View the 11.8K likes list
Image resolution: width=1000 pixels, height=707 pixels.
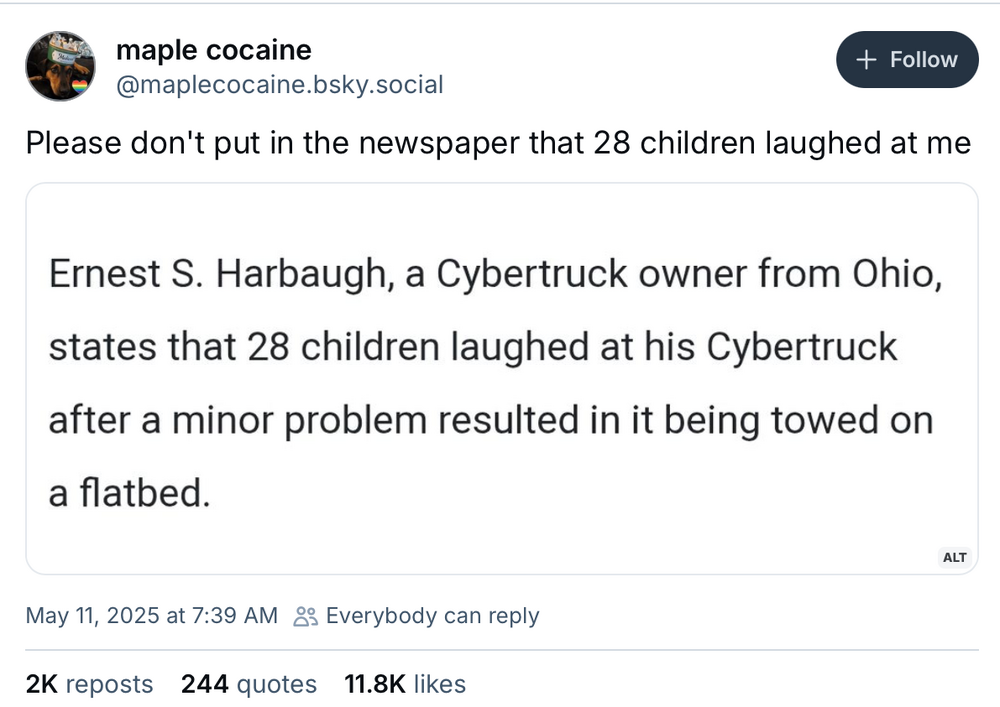[404, 684]
